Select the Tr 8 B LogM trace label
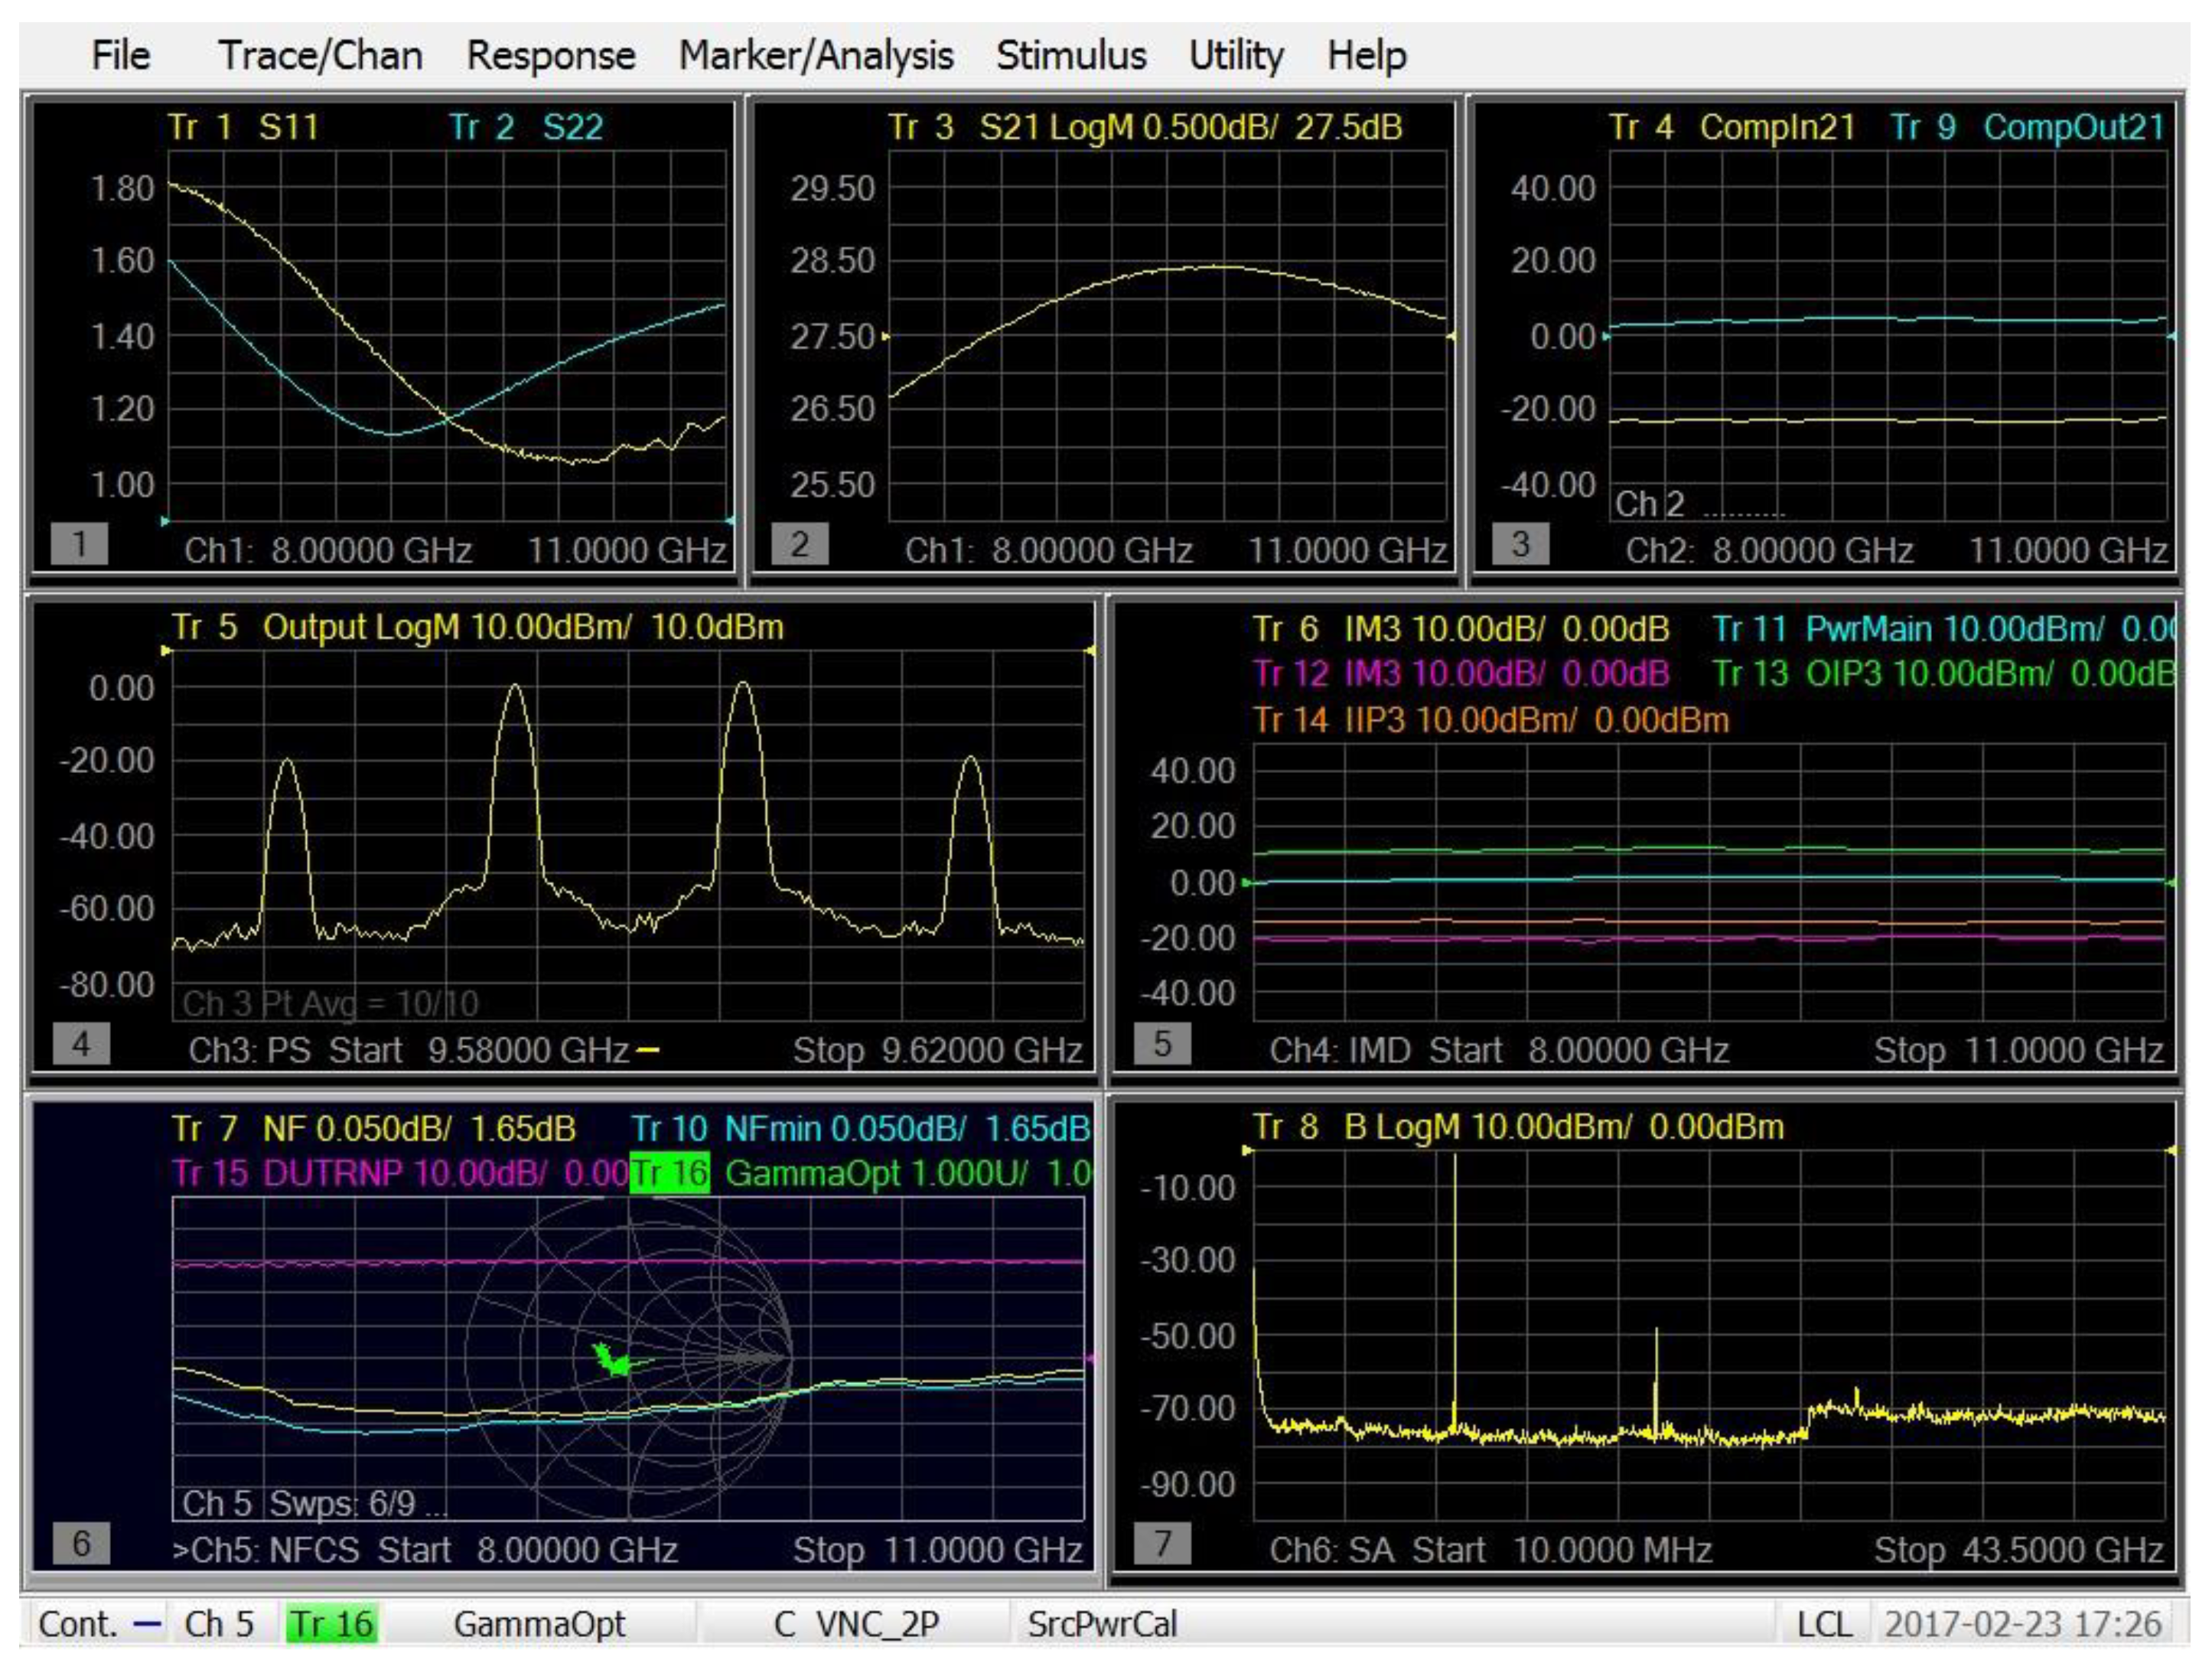This screenshot has width=2212, height=1670. 1519,1127
